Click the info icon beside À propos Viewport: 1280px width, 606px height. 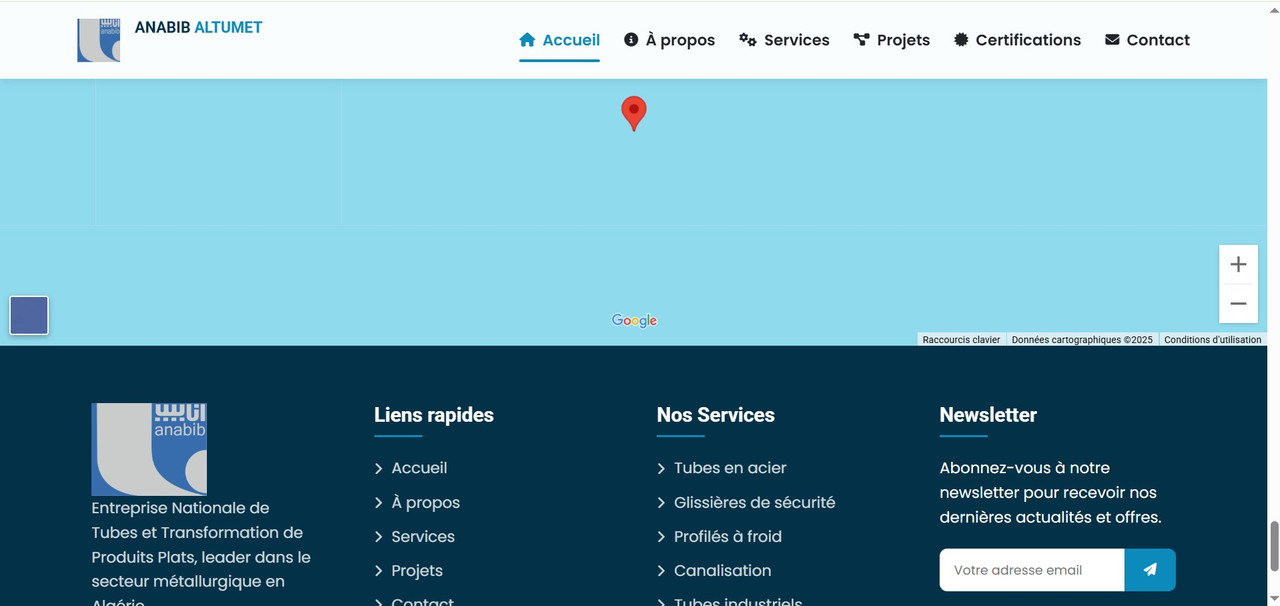631,40
